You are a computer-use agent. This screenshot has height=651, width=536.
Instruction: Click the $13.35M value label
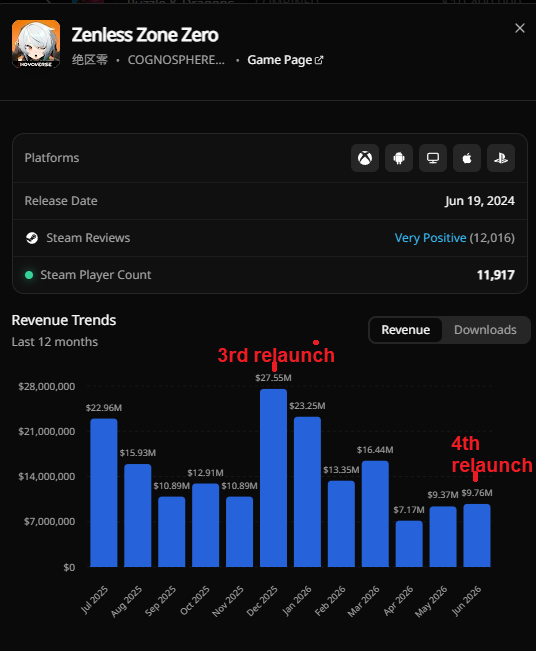click(x=341, y=470)
